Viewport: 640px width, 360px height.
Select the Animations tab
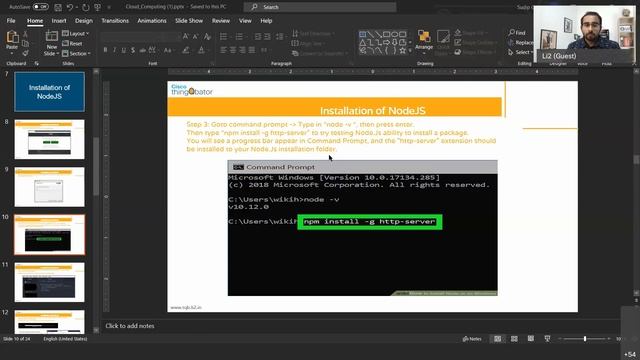[x=152, y=20]
